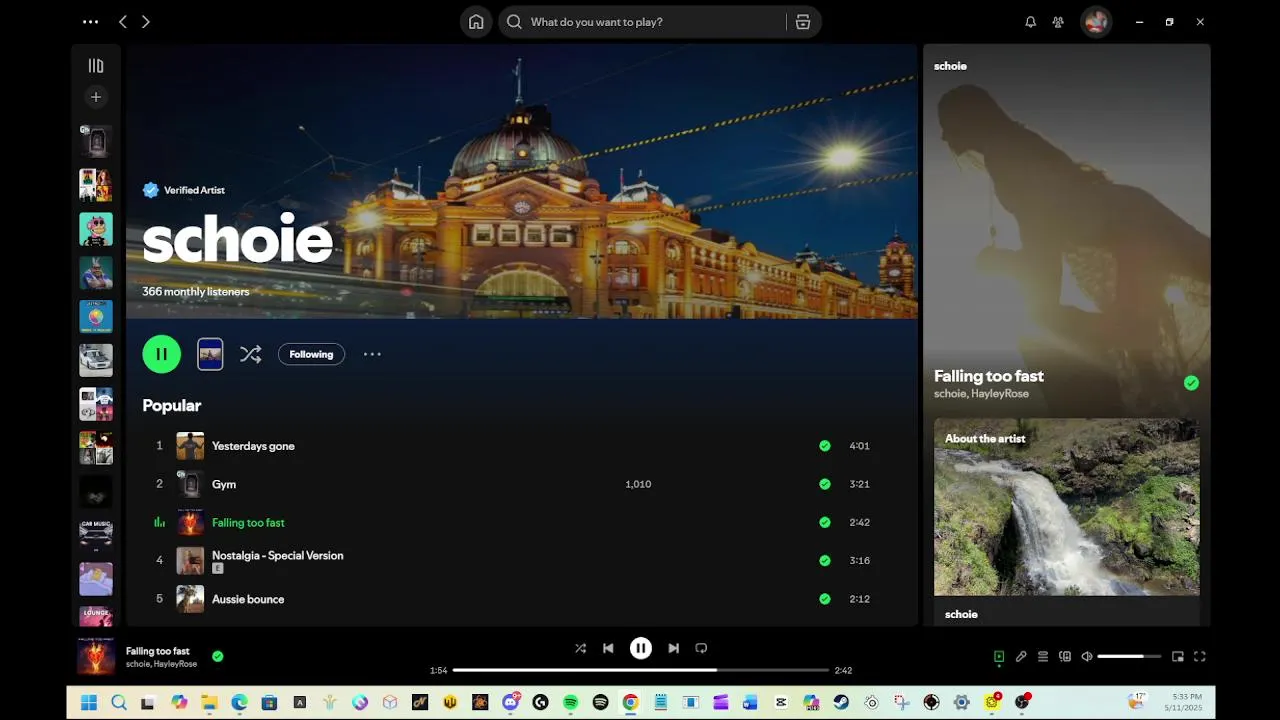Open taskbar Search
This screenshot has height=720, width=1280.
pyautogui.click(x=119, y=702)
